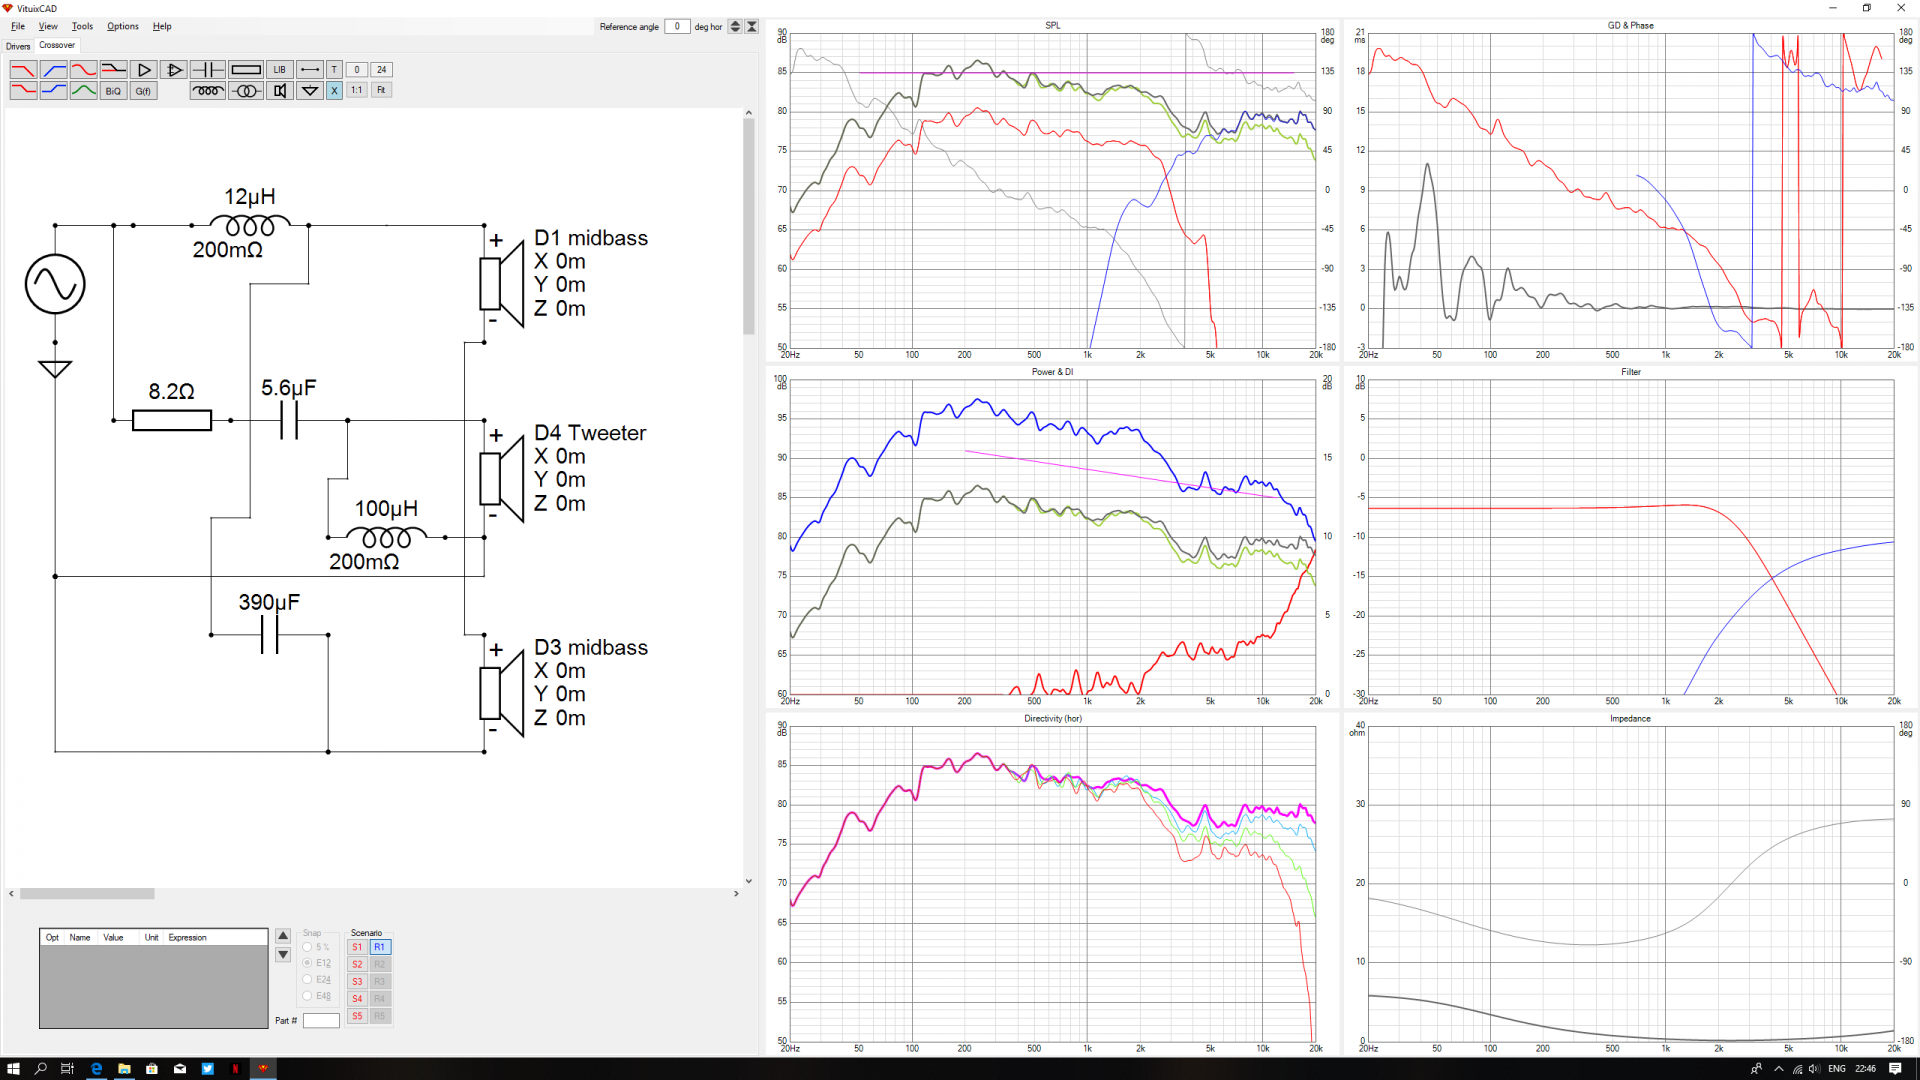Screen dimensions: 1920x1080
Task: Click the schematic horizontal scrollbar thumb
Action: (87, 894)
